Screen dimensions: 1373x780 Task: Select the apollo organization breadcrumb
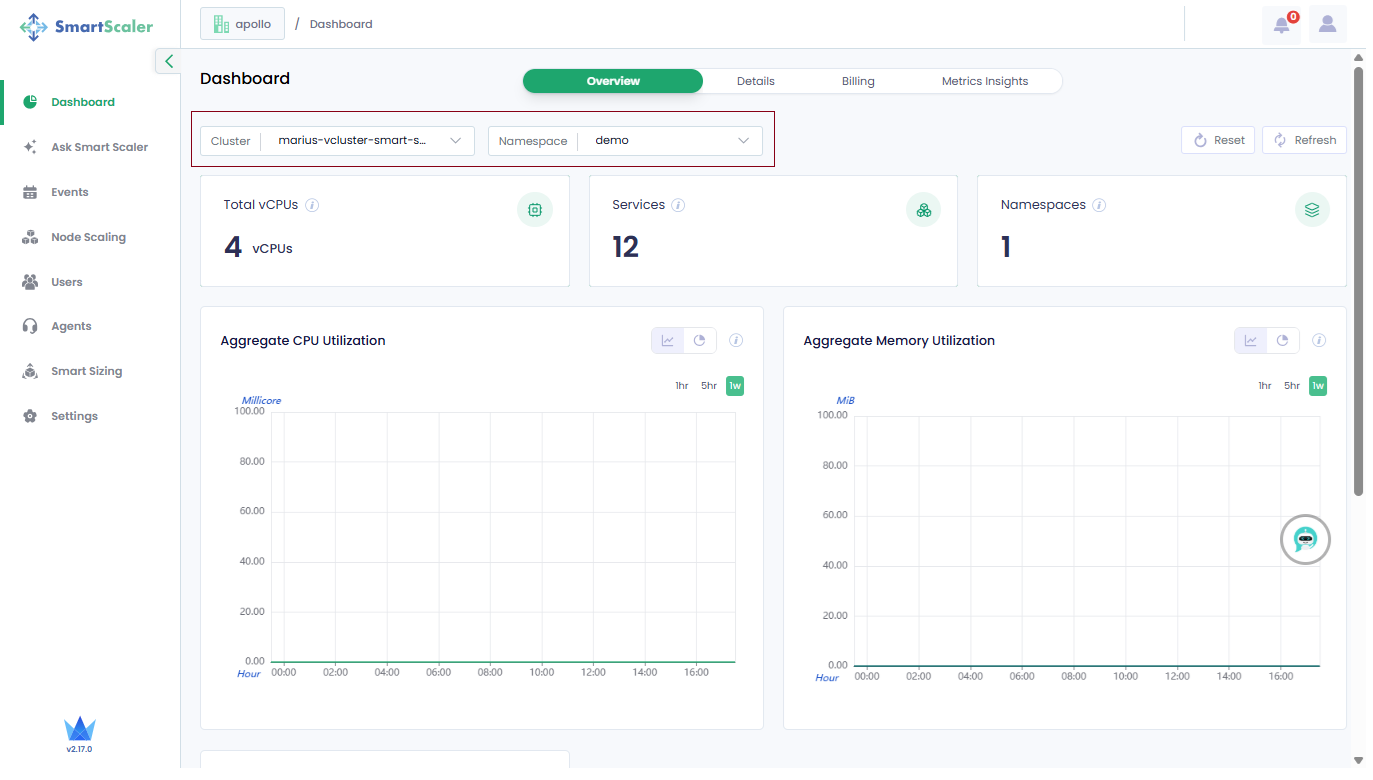[x=242, y=24]
